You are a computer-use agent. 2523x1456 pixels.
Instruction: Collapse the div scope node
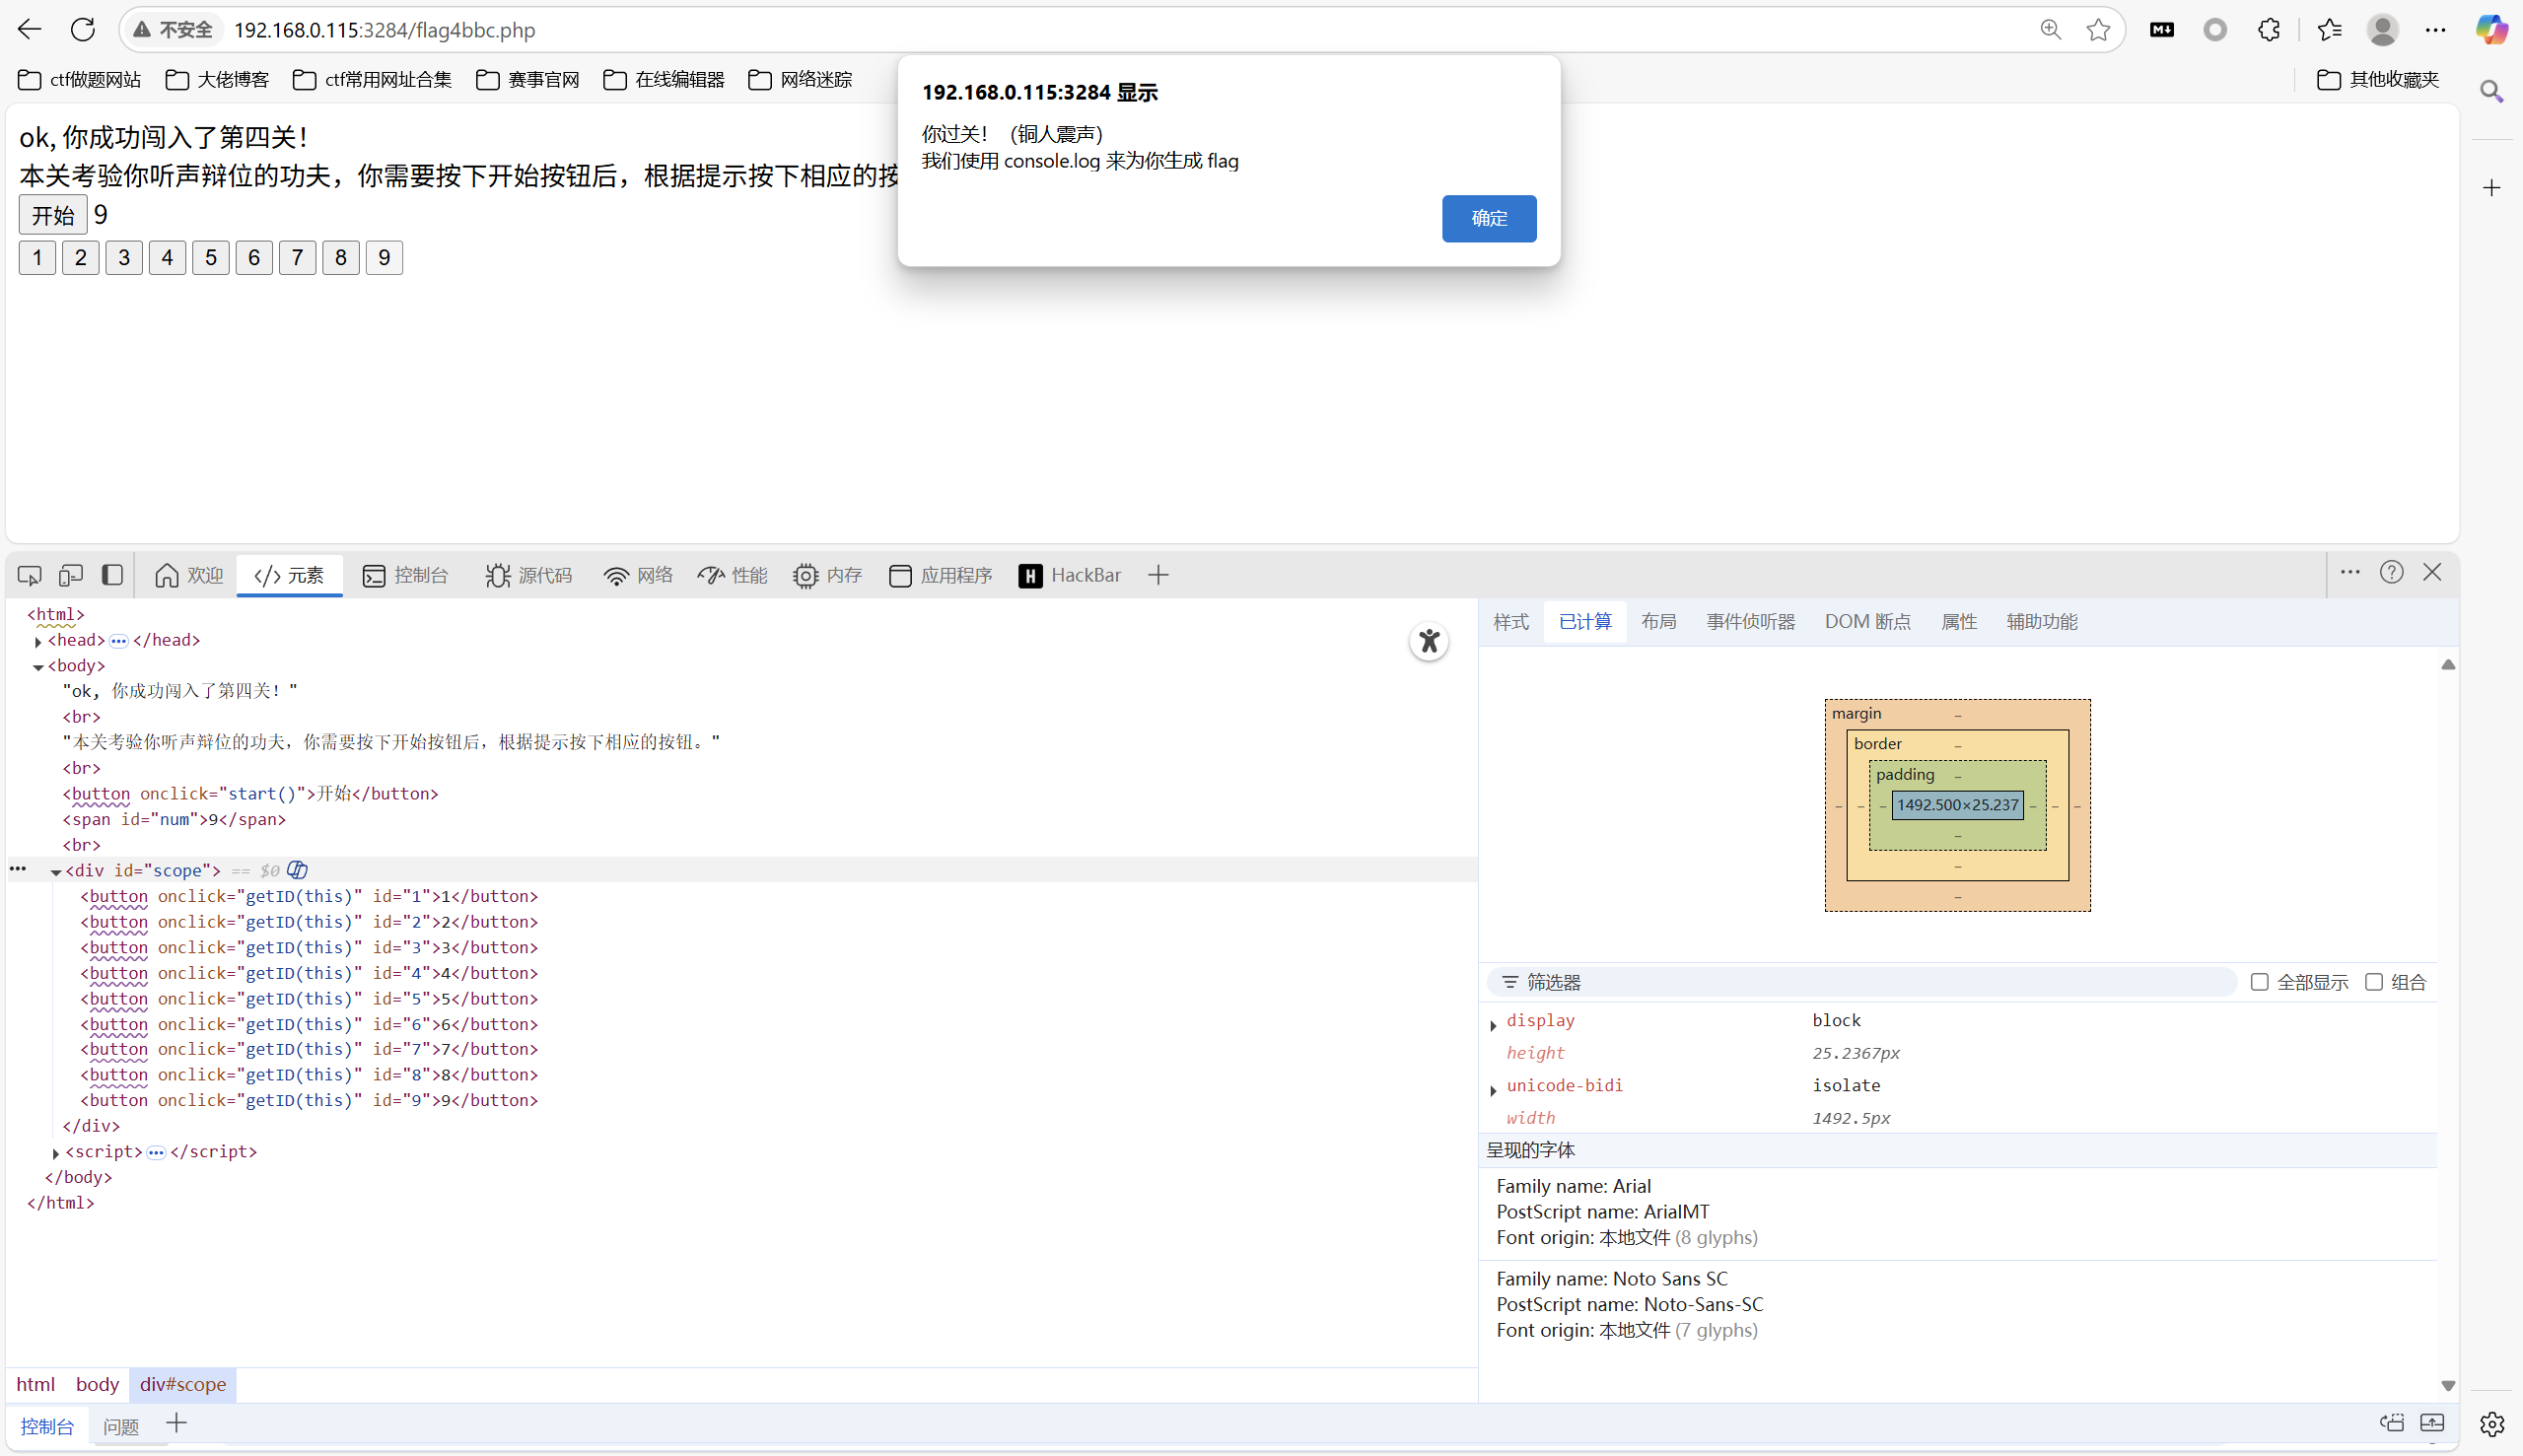pyautogui.click(x=56, y=872)
